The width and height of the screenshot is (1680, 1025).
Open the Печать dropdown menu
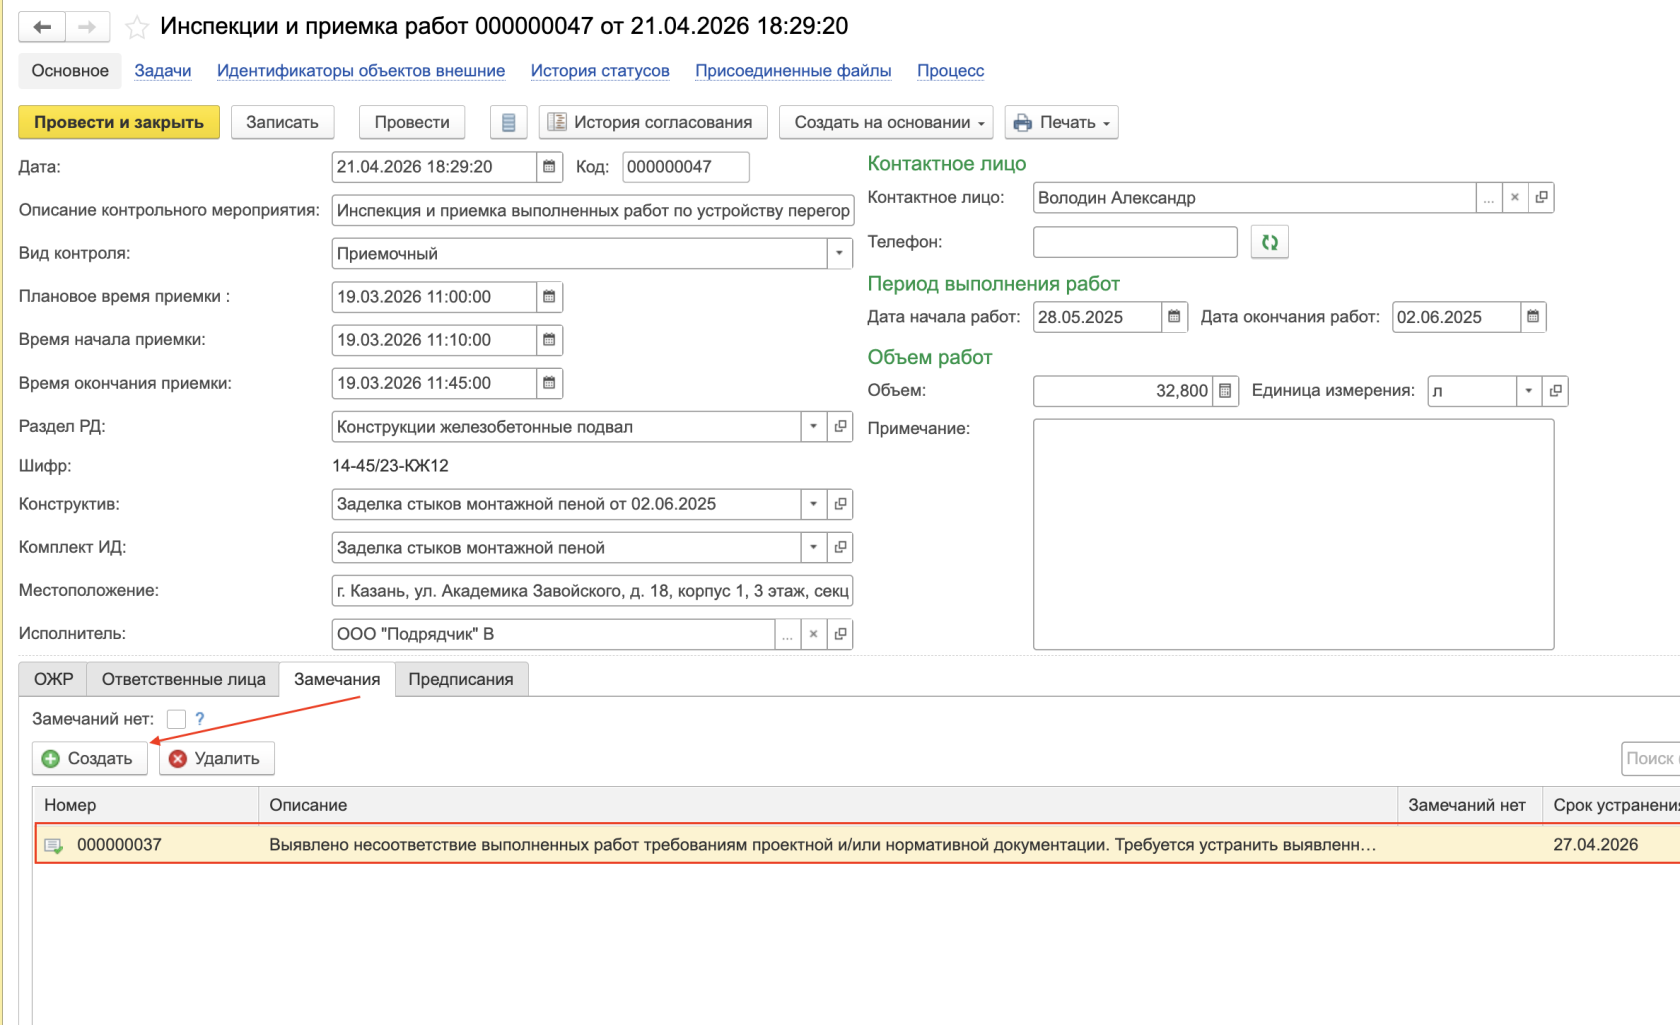tap(1061, 122)
